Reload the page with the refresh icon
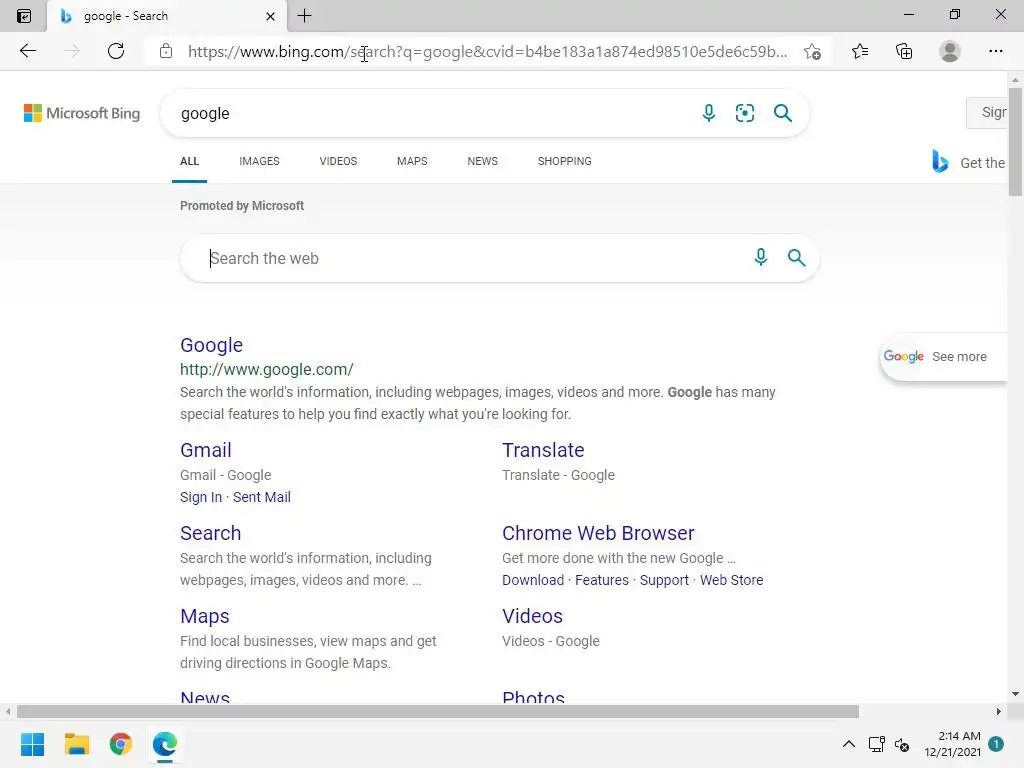This screenshot has height=768, width=1024. (x=116, y=51)
